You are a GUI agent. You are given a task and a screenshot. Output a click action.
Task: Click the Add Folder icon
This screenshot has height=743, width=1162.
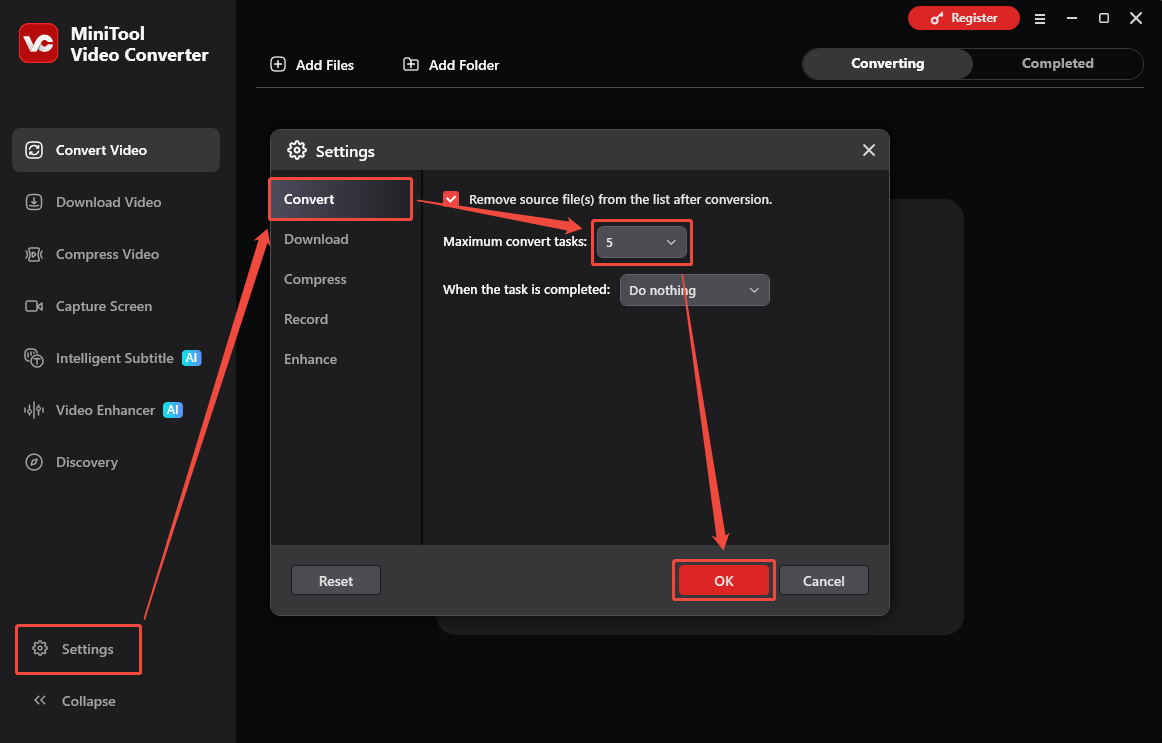tap(411, 64)
